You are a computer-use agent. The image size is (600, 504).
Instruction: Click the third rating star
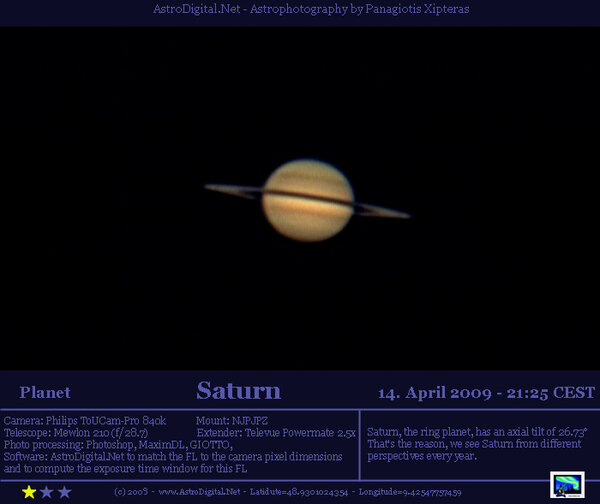pos(65,492)
